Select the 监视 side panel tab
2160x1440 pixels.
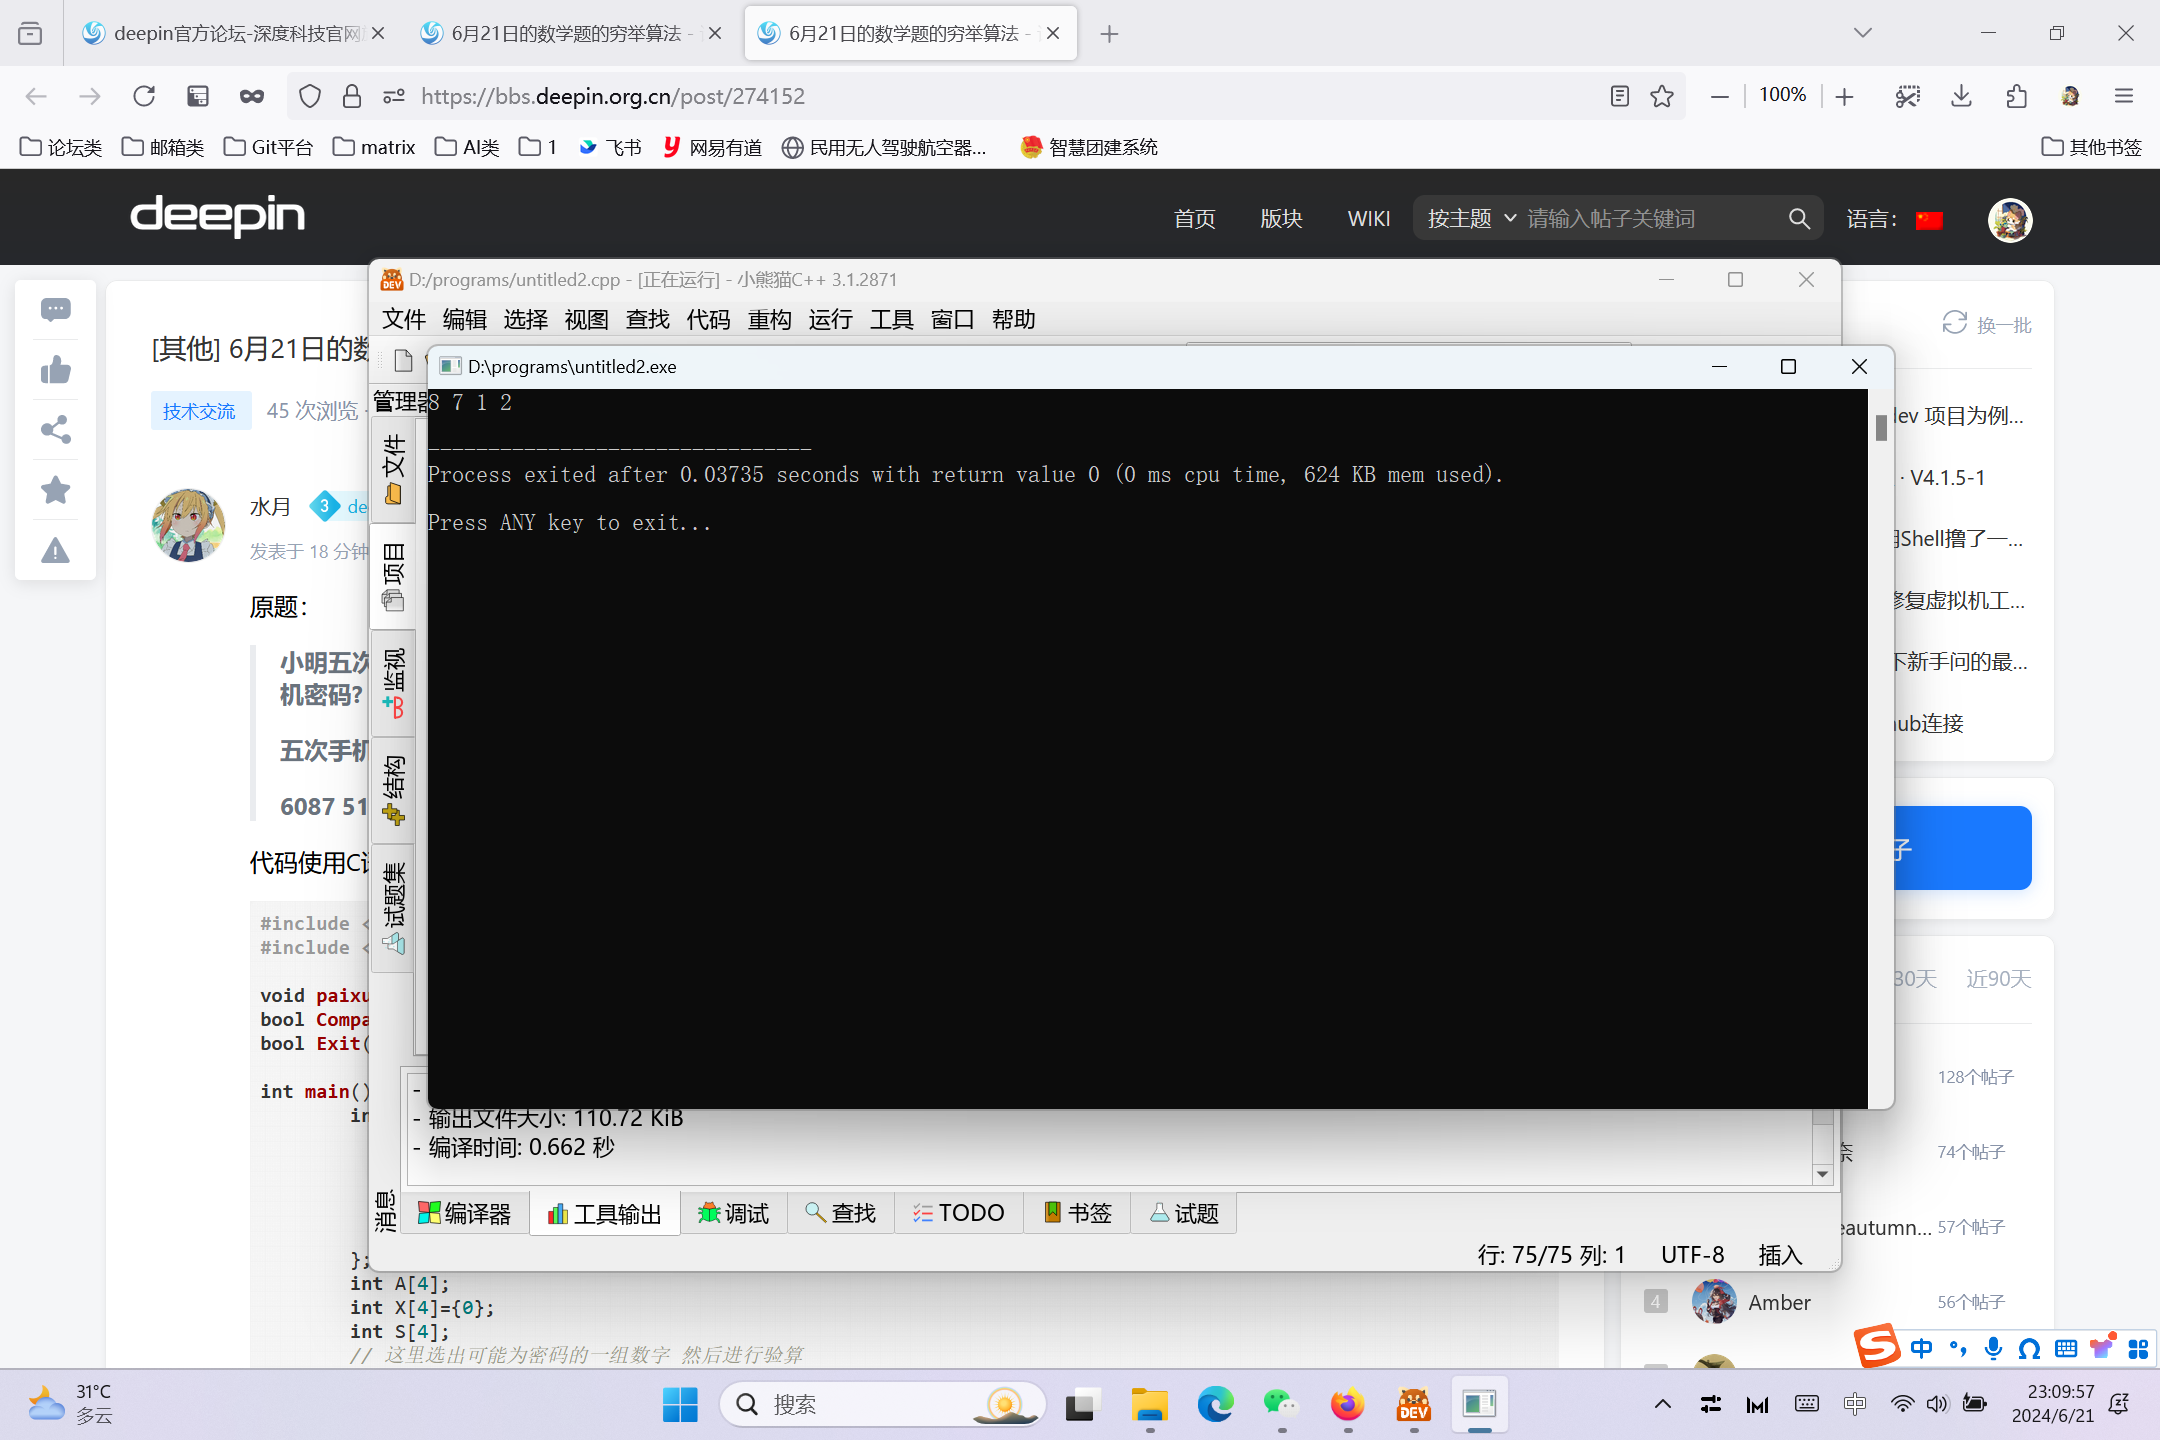pyautogui.click(x=394, y=684)
